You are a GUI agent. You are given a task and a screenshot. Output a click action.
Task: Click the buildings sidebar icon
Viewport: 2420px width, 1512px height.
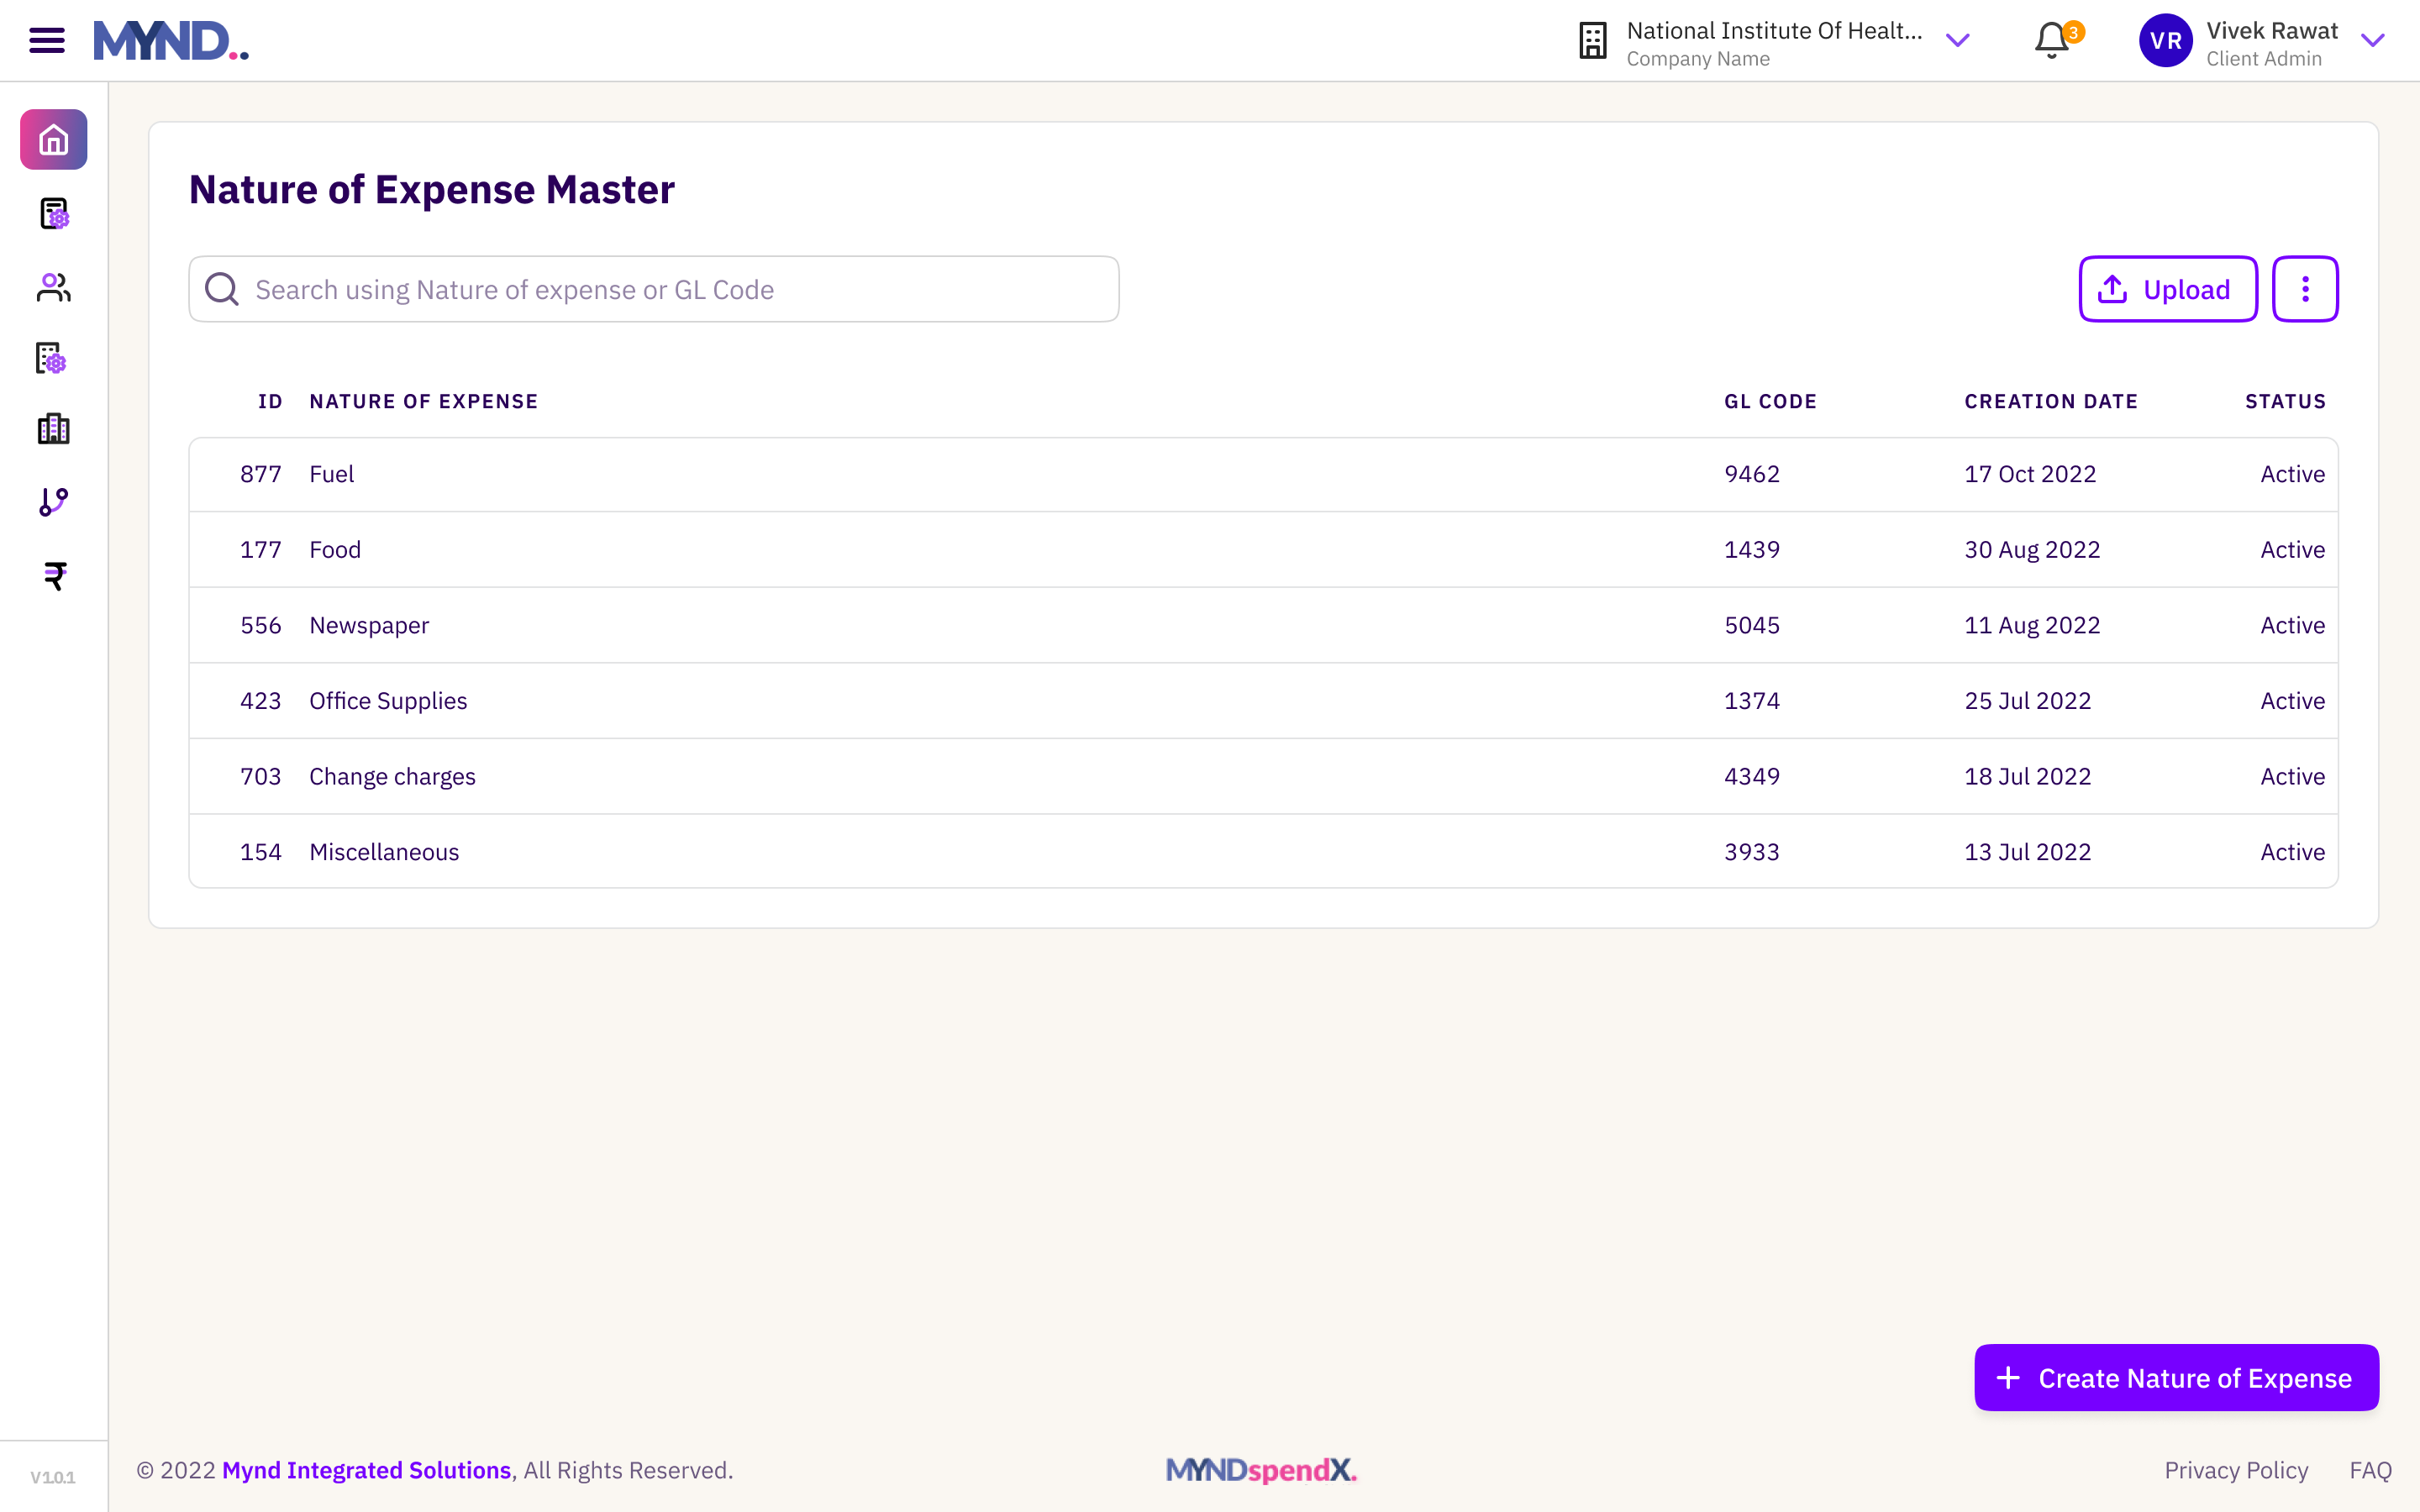54,429
